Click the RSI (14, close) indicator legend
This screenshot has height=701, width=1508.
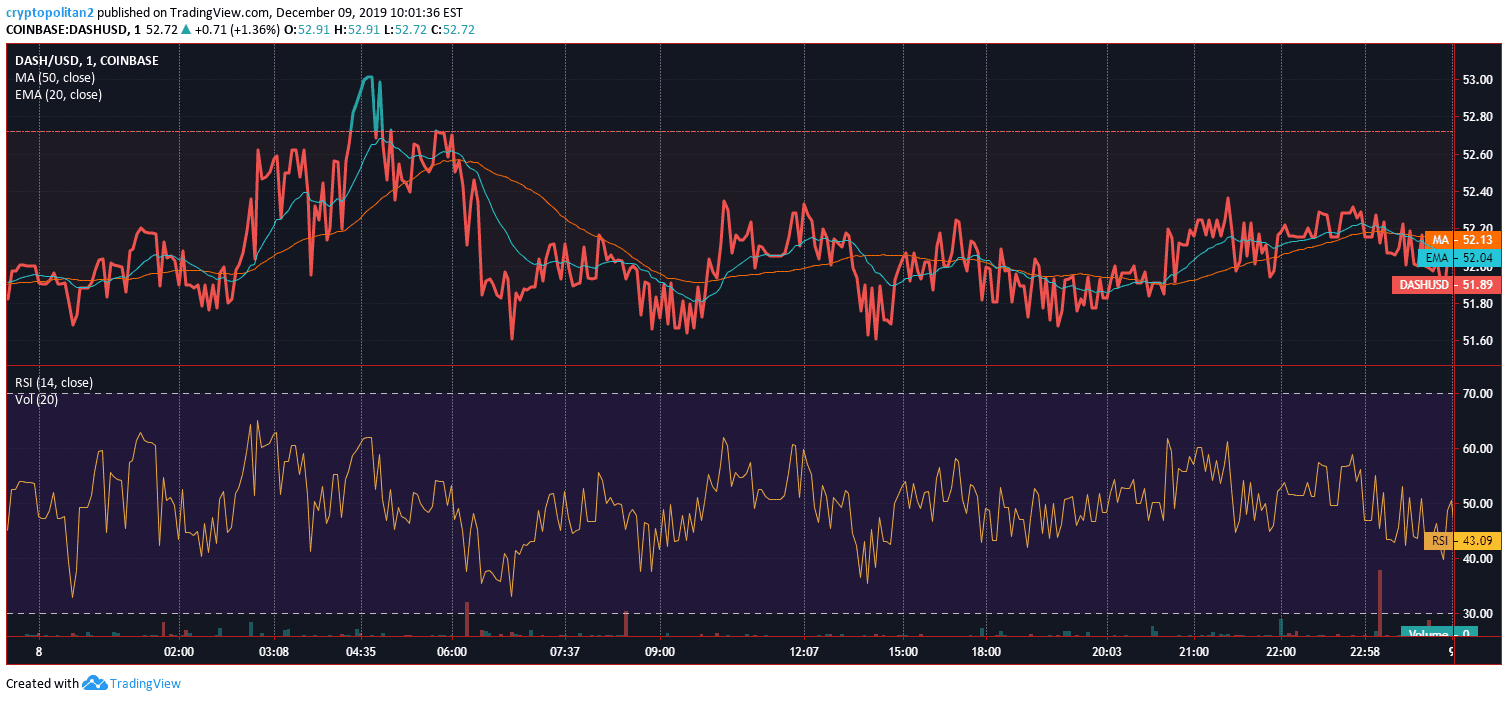[x=54, y=383]
